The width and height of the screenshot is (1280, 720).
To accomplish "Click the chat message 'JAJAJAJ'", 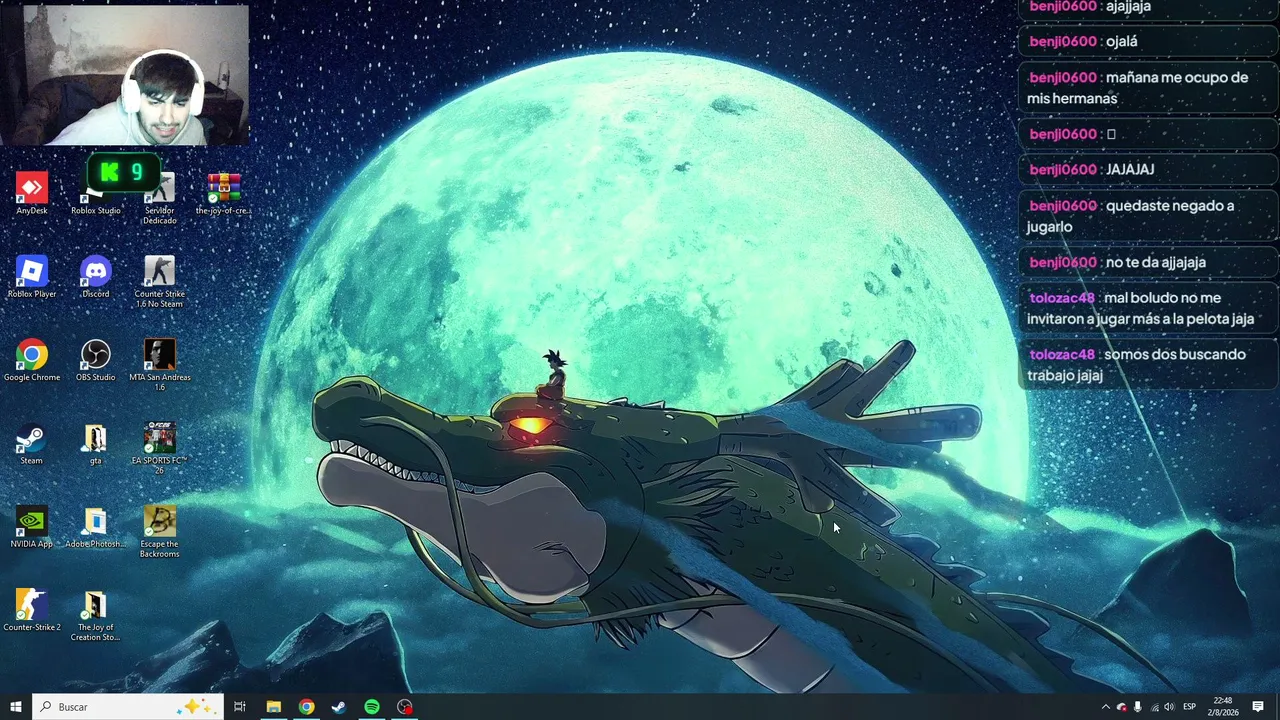I will pyautogui.click(x=1149, y=169).
